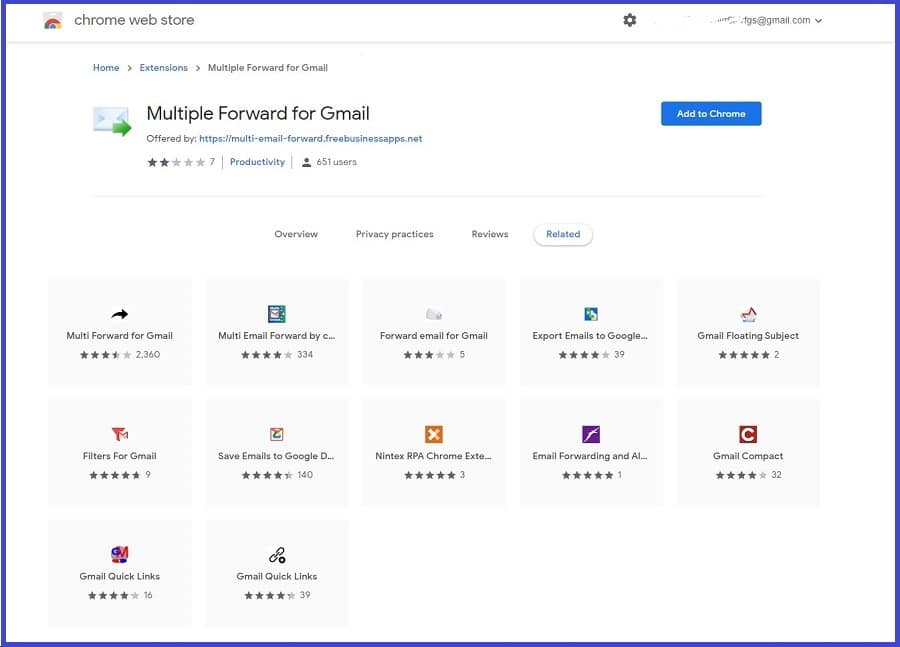Click the chrome web store header title

134,20
